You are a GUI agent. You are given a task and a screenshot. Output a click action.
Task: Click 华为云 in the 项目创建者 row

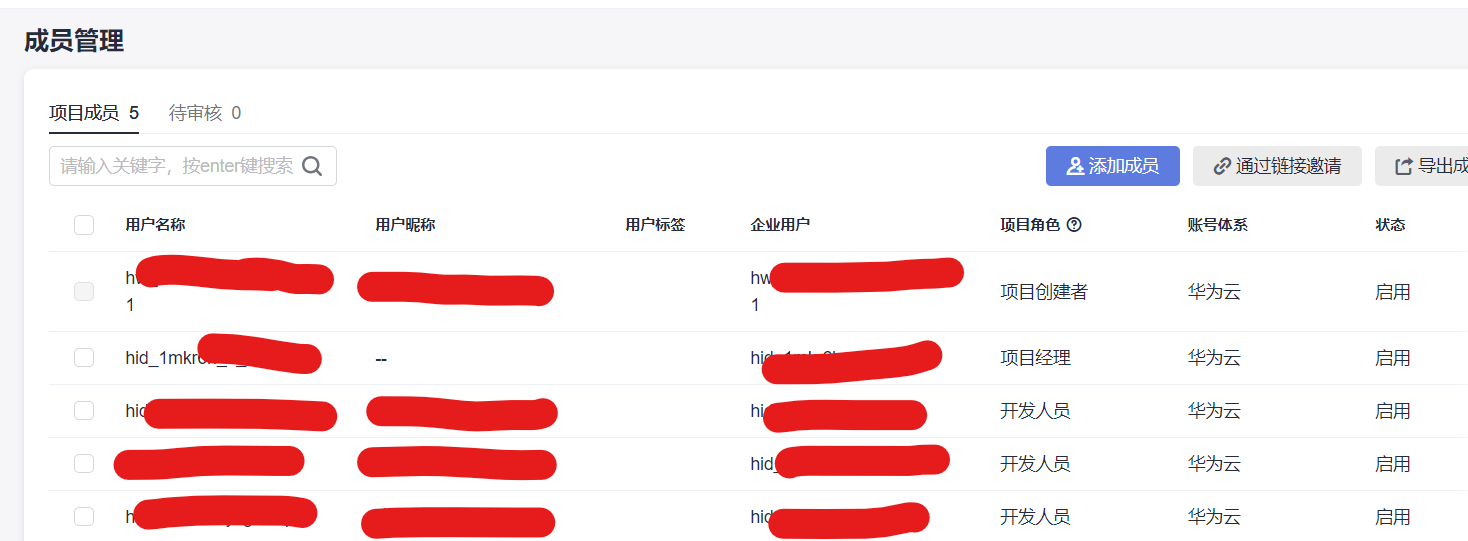(1214, 292)
